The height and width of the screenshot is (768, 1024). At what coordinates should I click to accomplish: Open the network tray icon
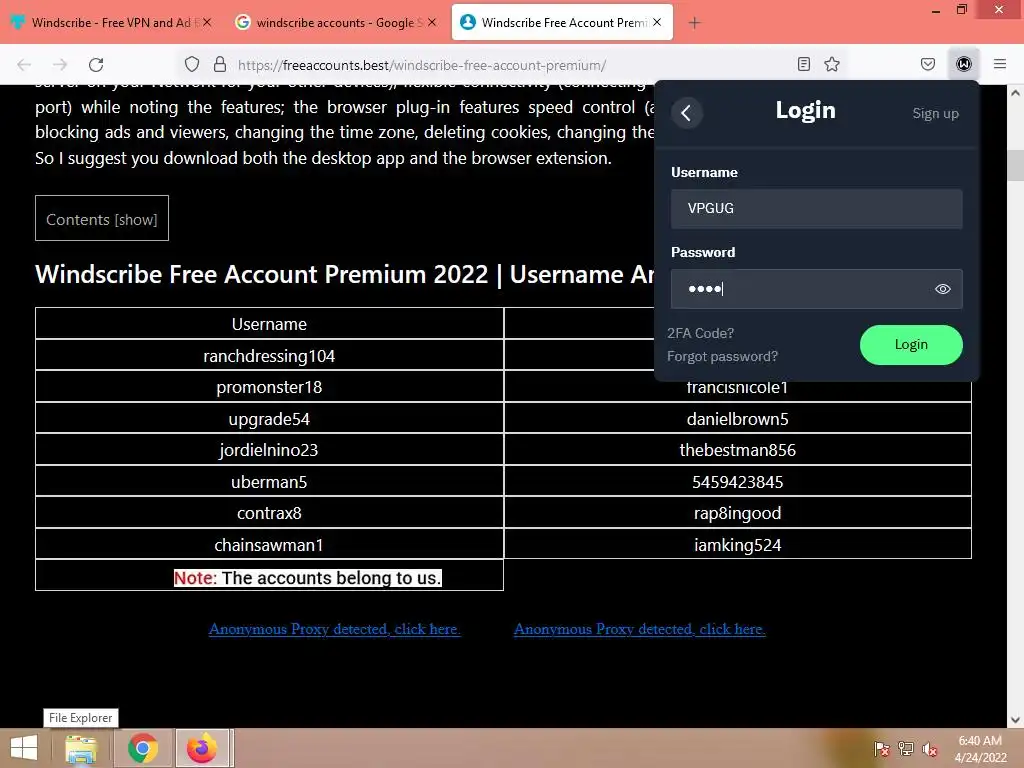(906, 749)
